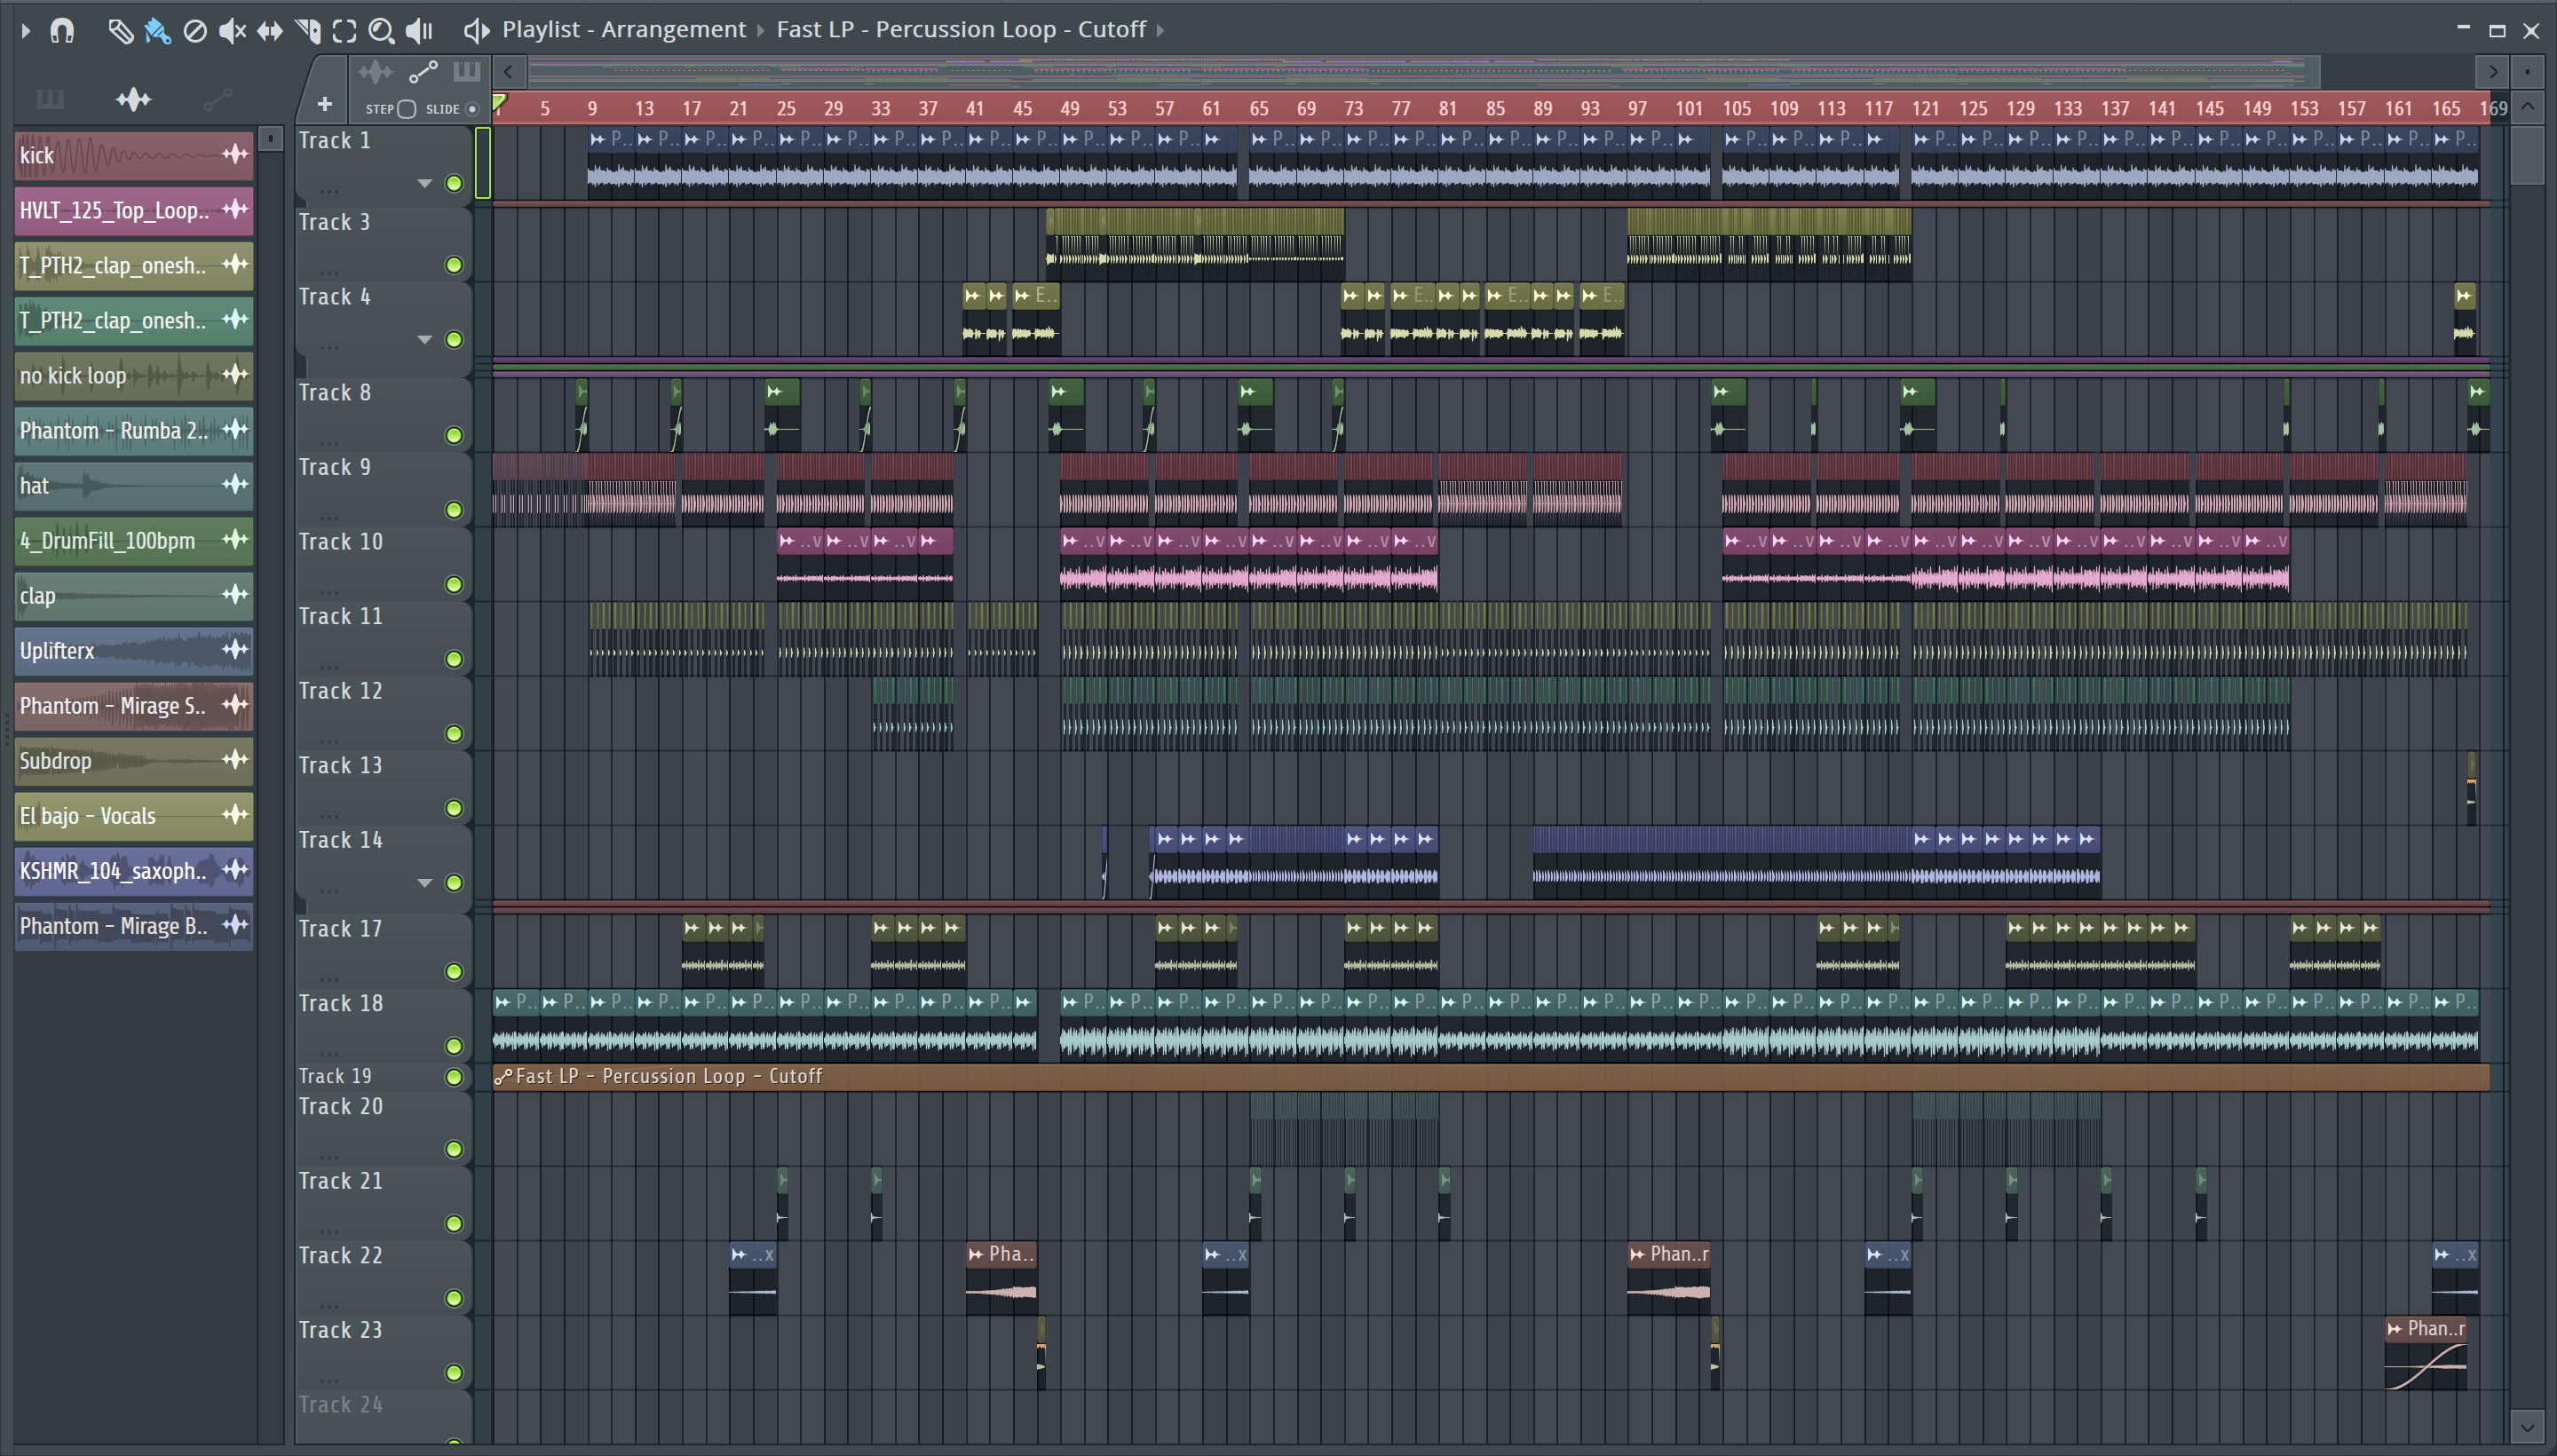Select the Slice tool
Image resolution: width=2557 pixels, height=1456 pixels.
pos(308,30)
